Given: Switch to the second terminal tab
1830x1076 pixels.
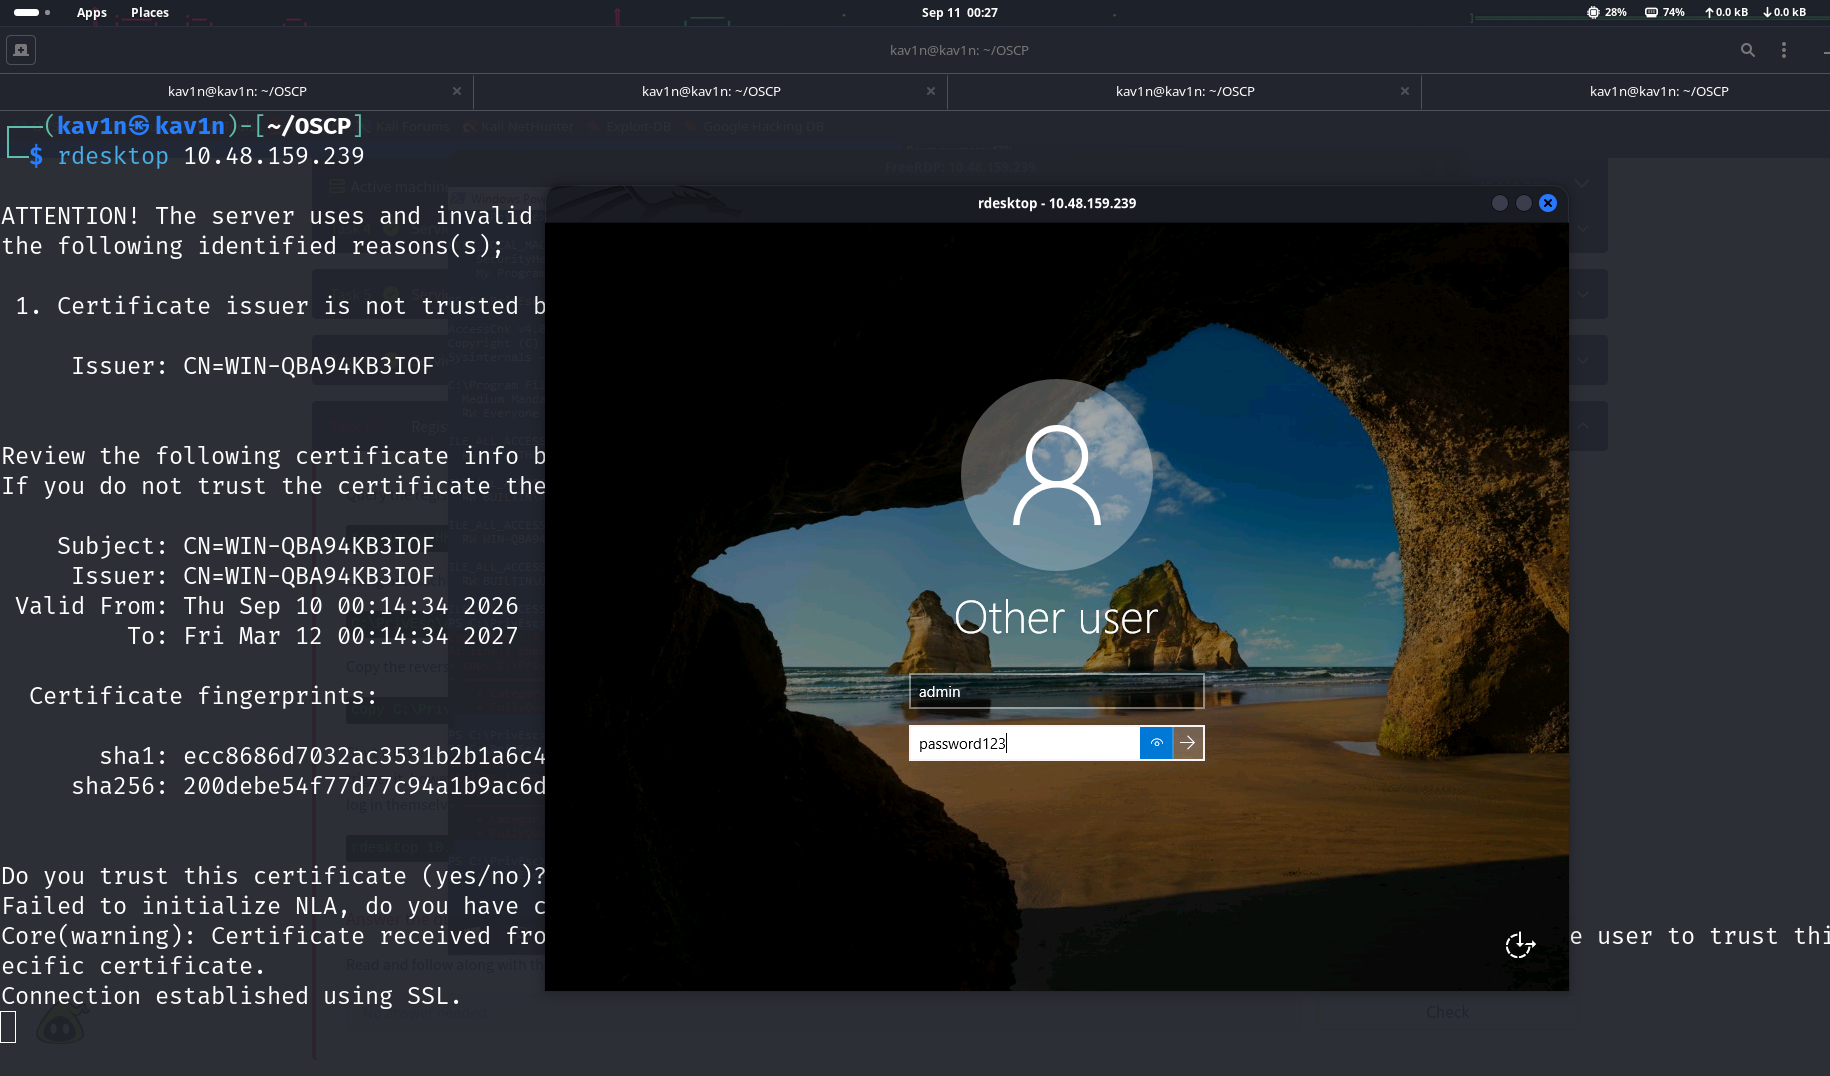Looking at the screenshot, I should (711, 91).
